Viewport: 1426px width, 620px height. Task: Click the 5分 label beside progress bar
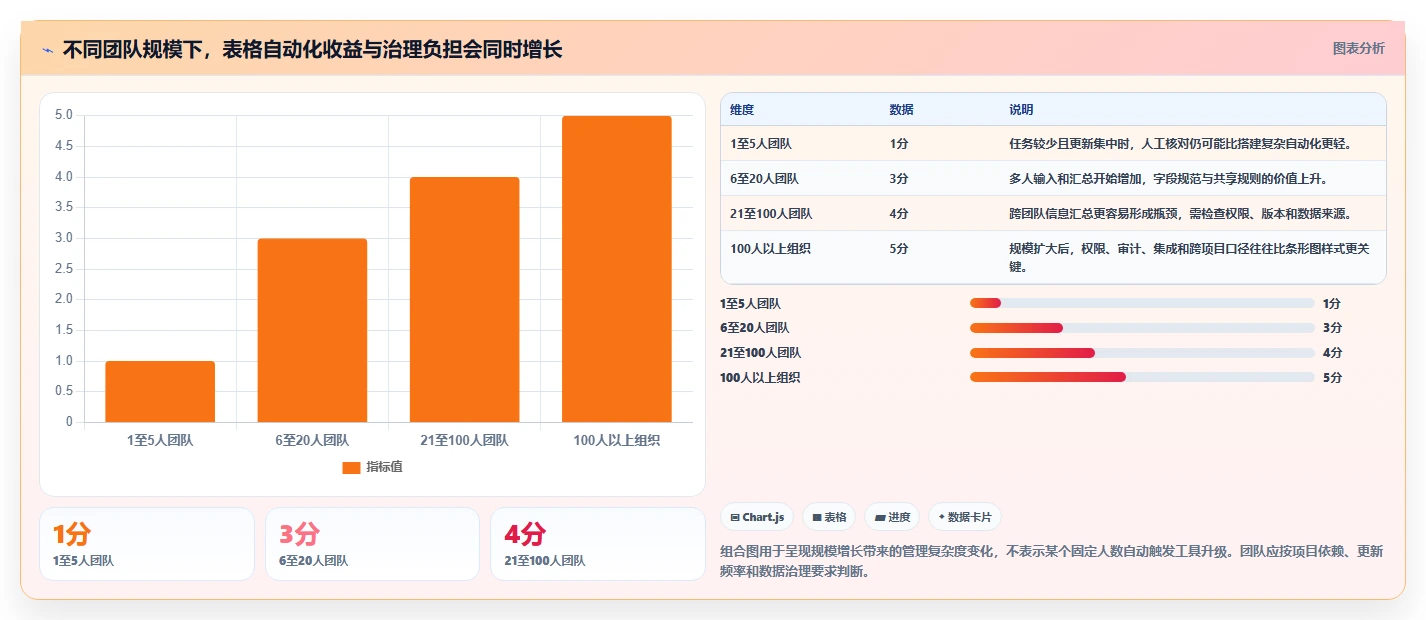pyautogui.click(x=1332, y=377)
